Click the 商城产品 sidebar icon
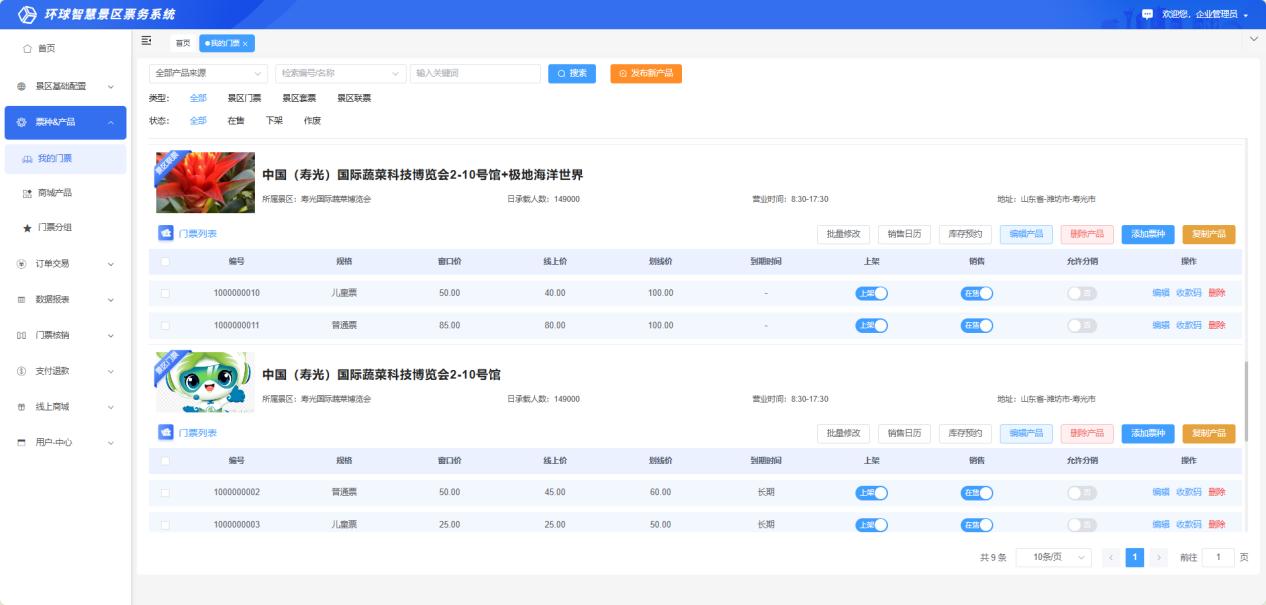 click(x=27, y=193)
